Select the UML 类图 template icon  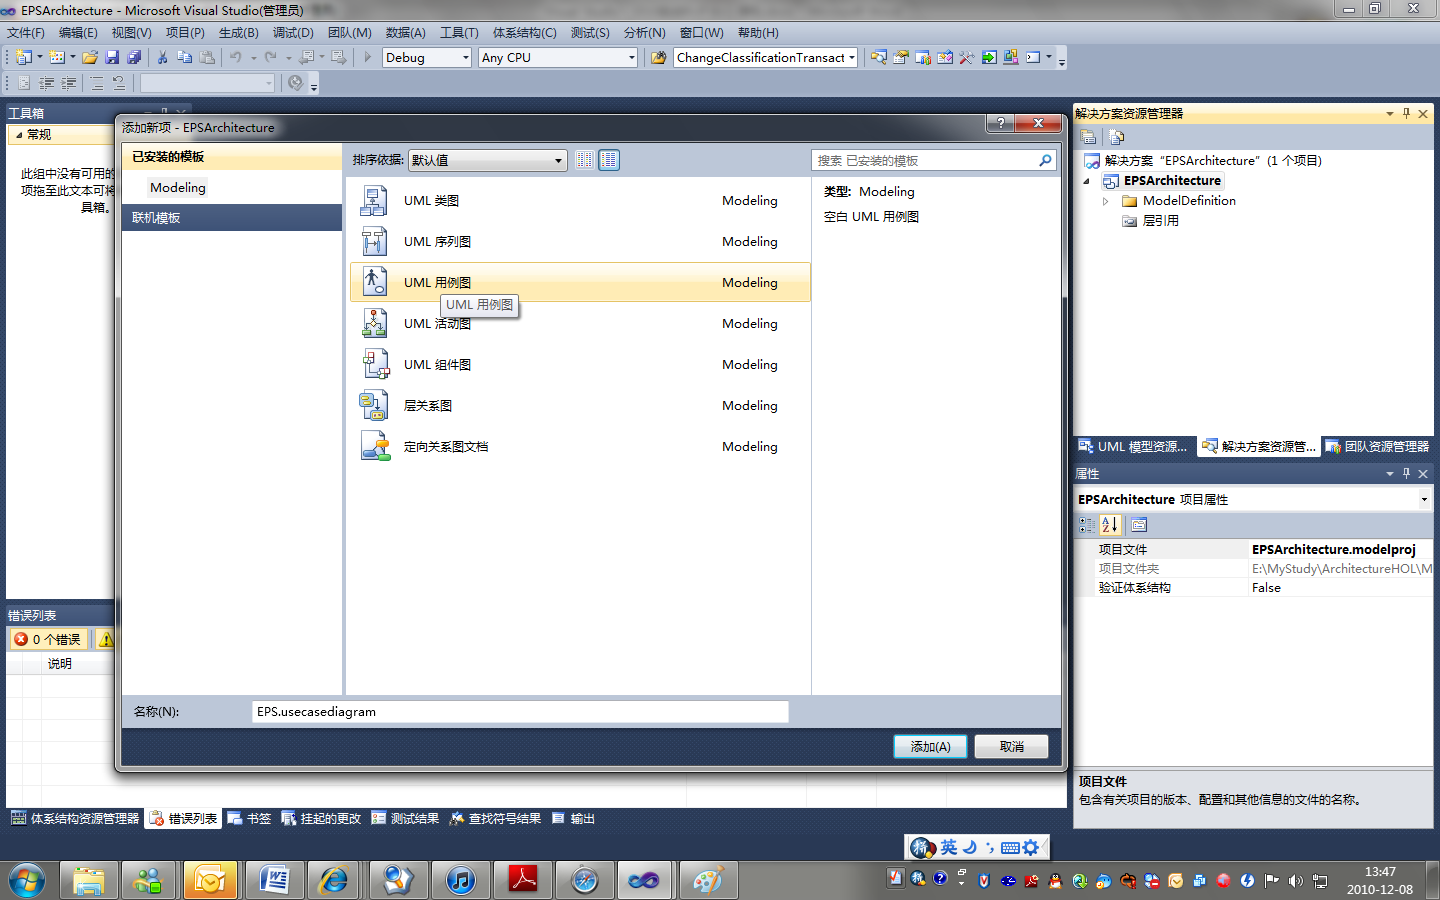pyautogui.click(x=374, y=200)
